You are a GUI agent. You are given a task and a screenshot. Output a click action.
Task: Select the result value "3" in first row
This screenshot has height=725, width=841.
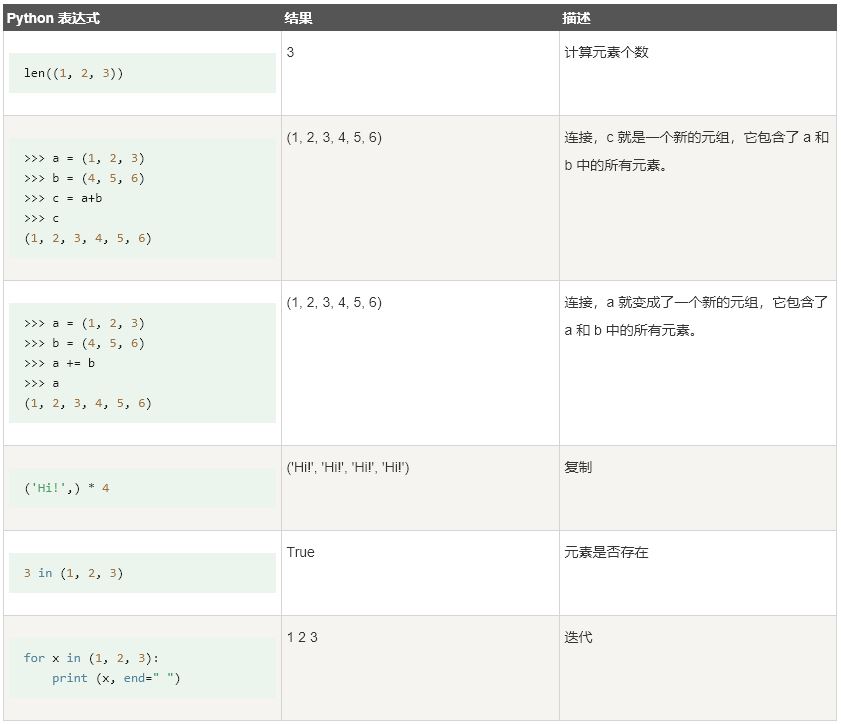[x=290, y=52]
